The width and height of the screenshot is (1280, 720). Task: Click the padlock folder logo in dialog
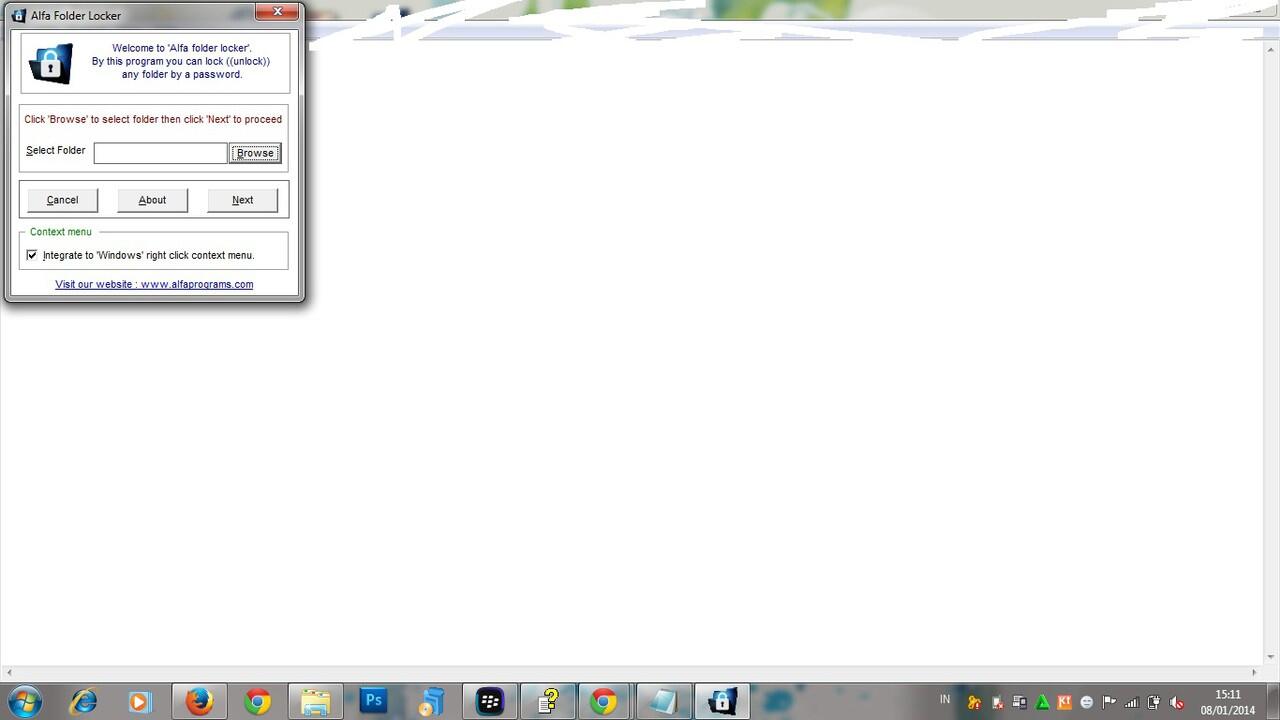tap(51, 63)
